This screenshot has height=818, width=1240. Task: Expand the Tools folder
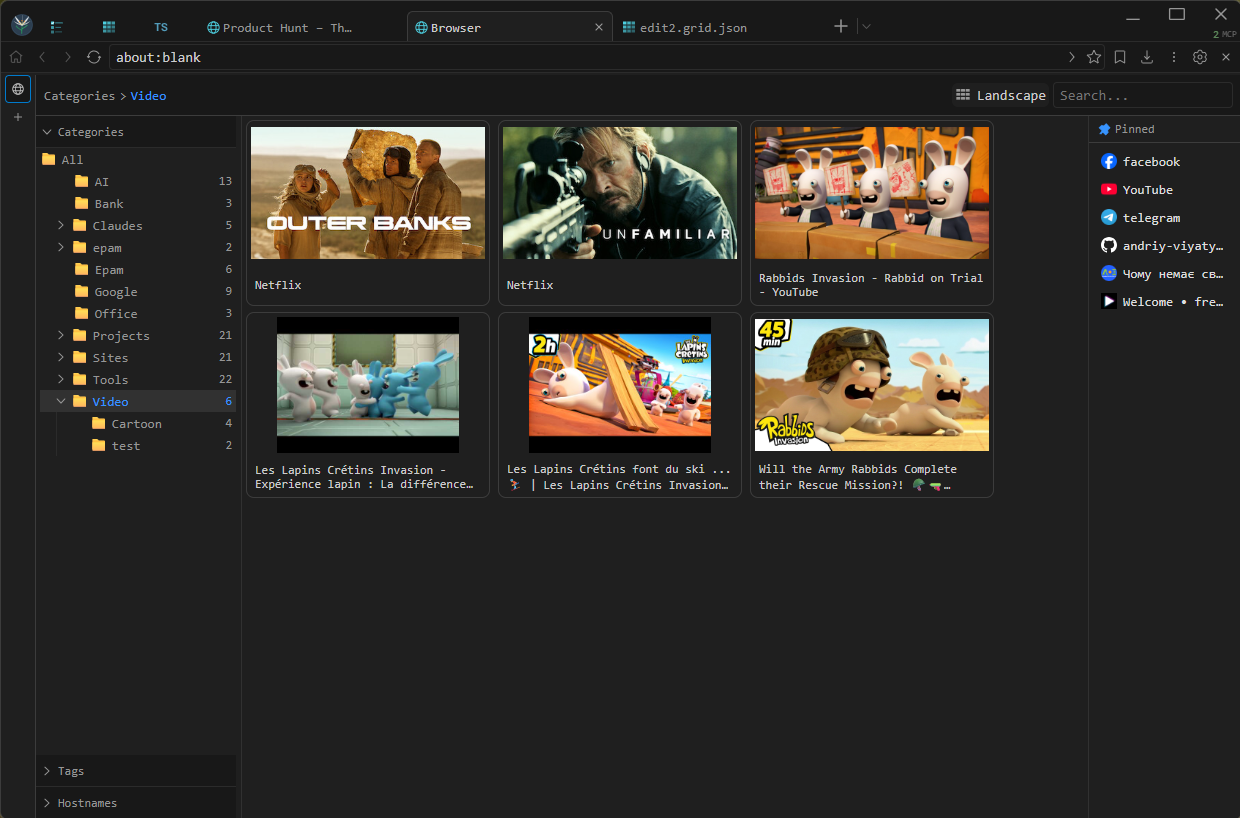pyautogui.click(x=62, y=380)
